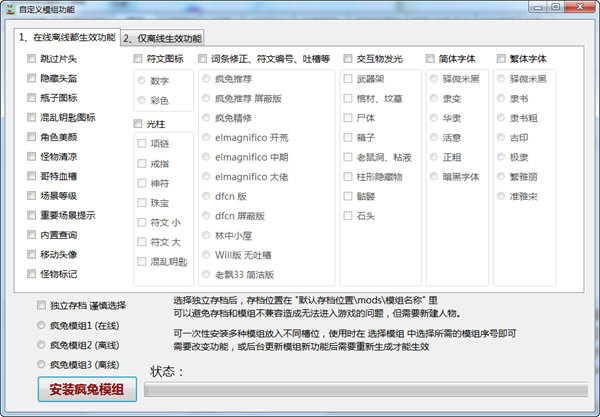Toggle the 隐藏头盔 checkbox
The image size is (600, 417).
(x=31, y=78)
